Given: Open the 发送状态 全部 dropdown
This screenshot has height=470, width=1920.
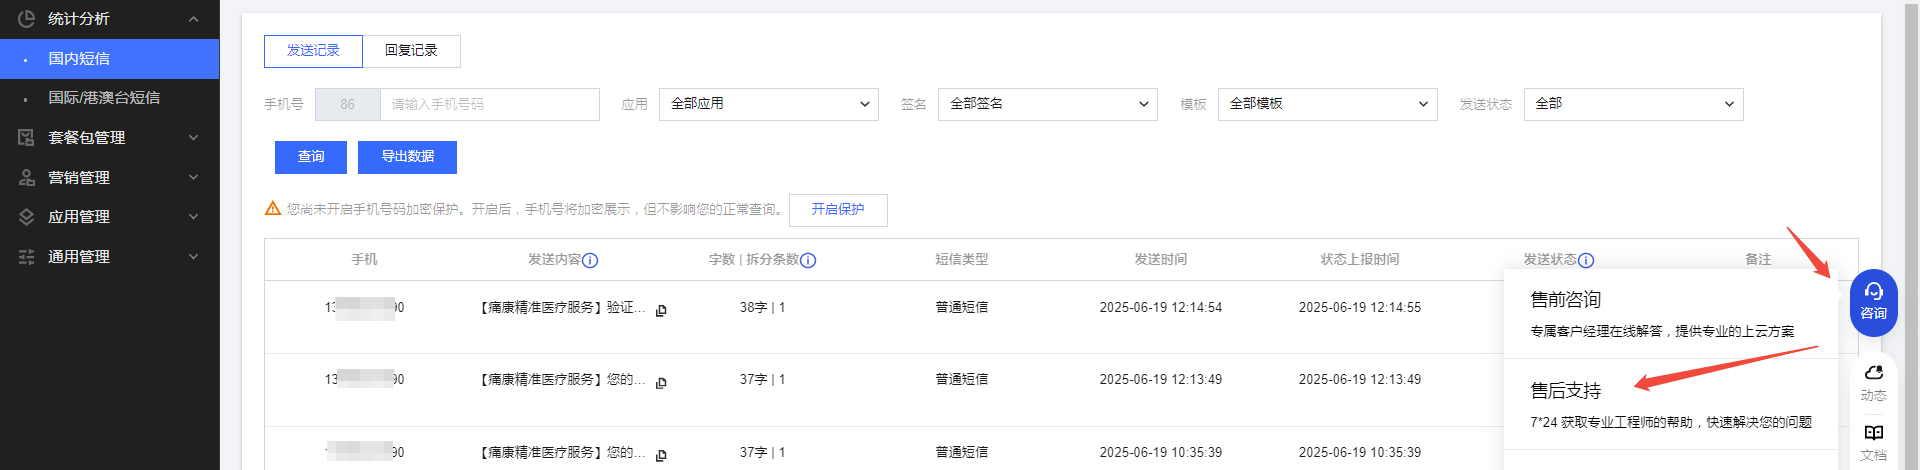Looking at the screenshot, I should [1633, 104].
